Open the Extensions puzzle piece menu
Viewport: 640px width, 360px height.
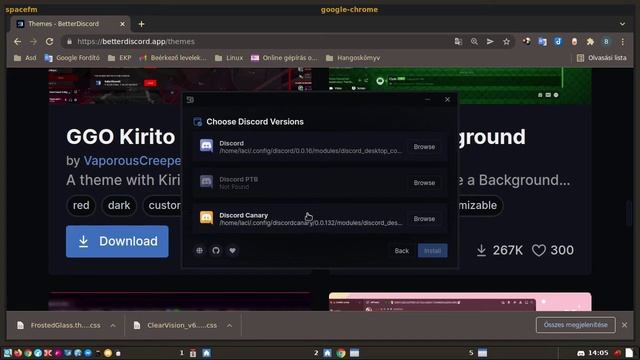tap(590, 42)
